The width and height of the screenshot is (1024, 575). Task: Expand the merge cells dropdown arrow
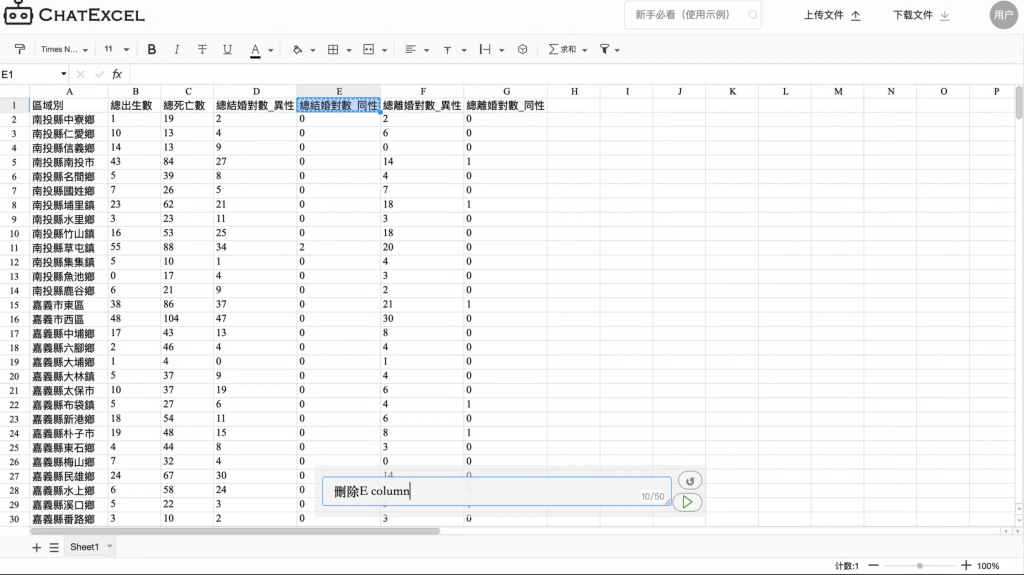click(x=384, y=50)
